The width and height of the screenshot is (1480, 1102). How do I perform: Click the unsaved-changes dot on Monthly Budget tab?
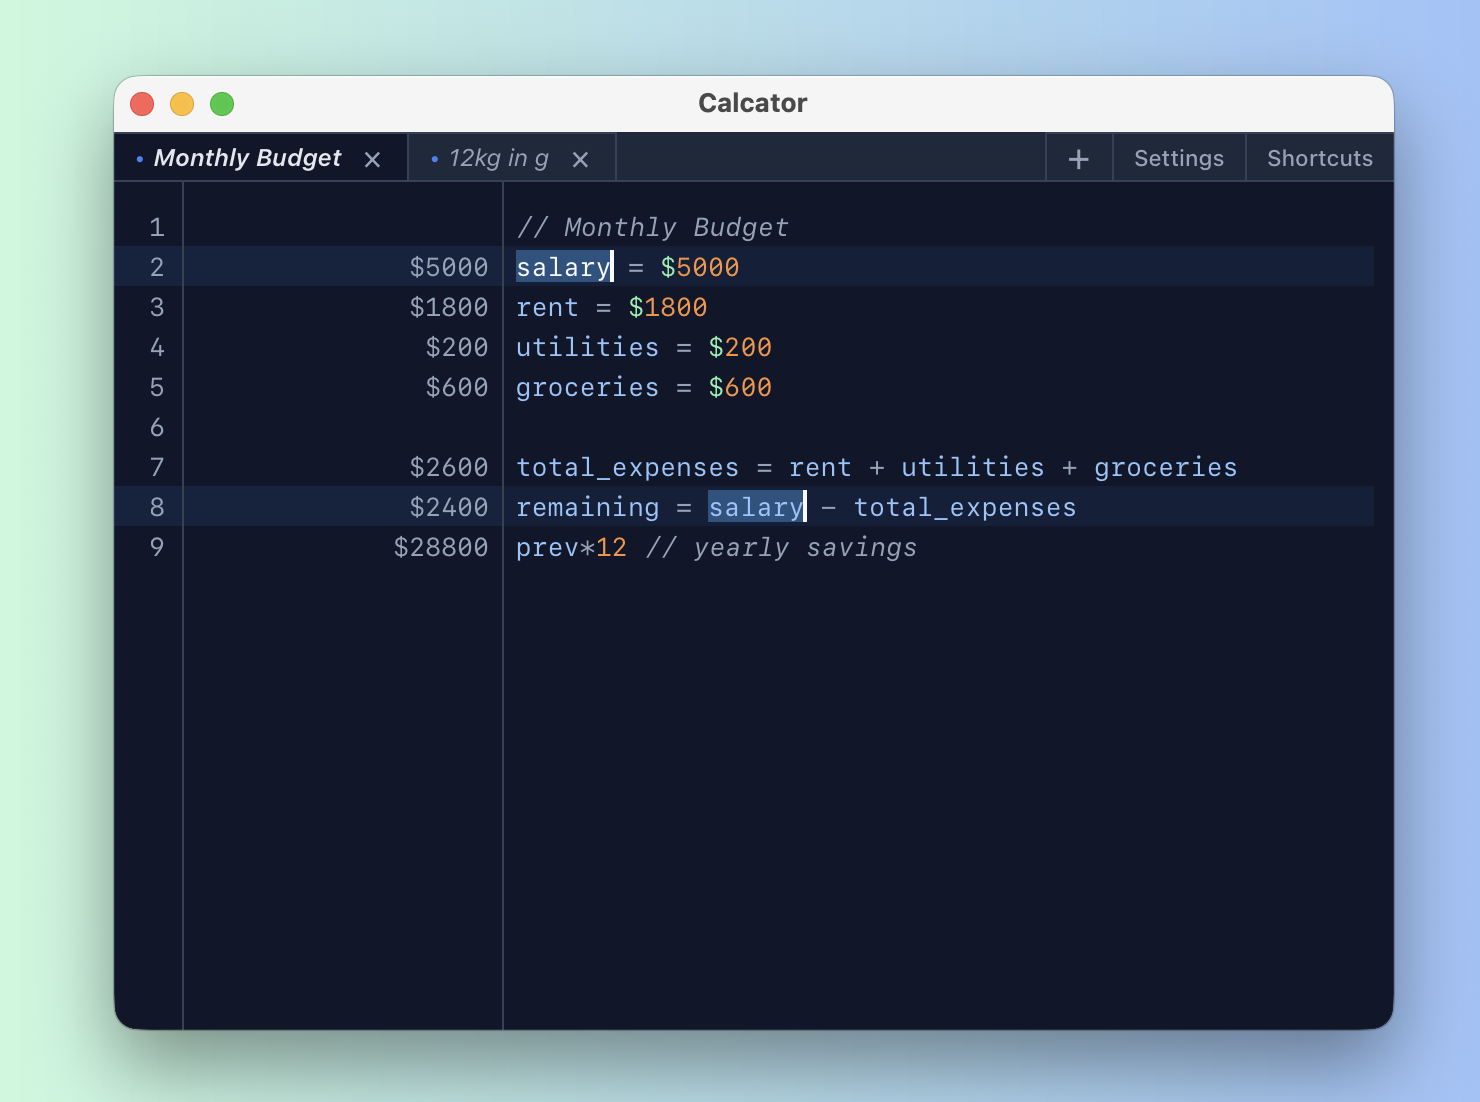(138, 158)
